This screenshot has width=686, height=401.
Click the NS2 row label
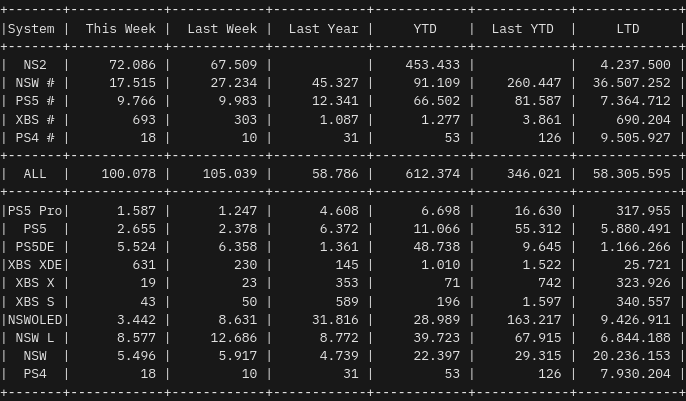35,65
